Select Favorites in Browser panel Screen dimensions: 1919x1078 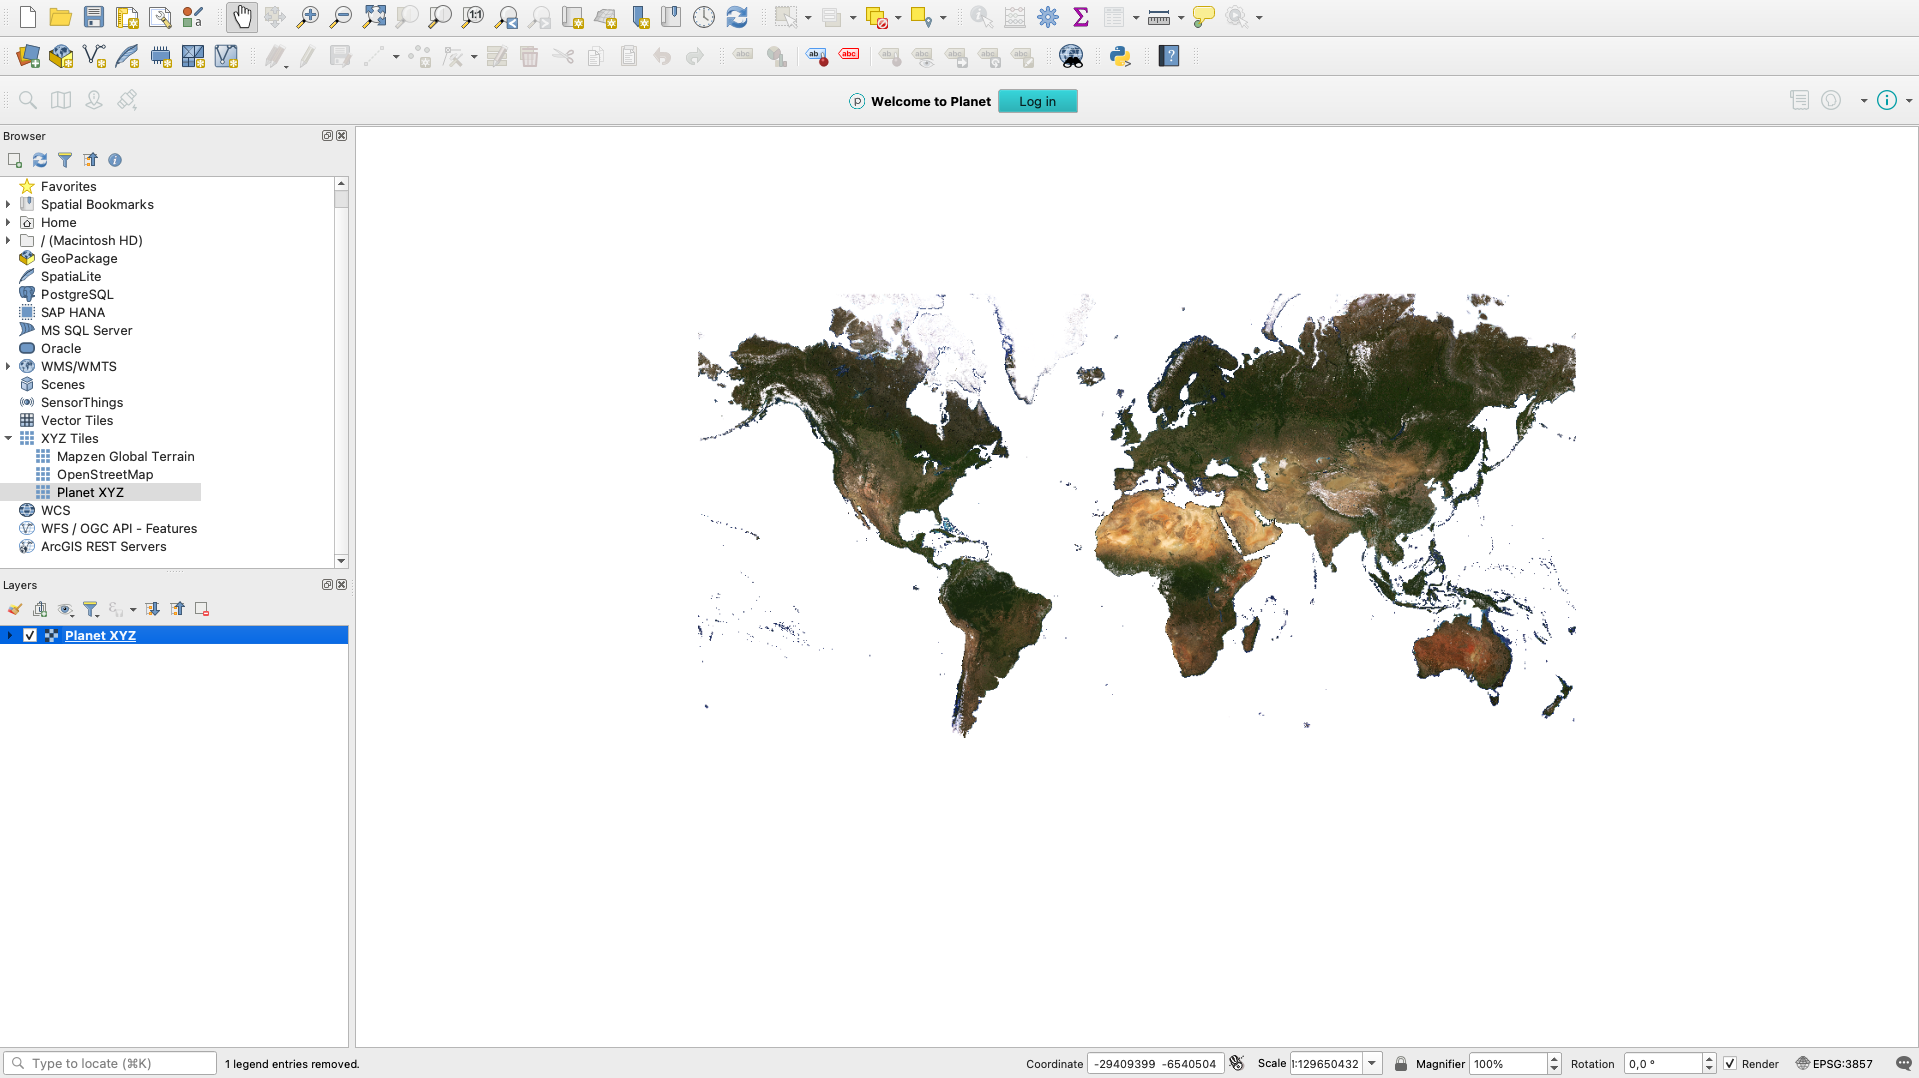[69, 186]
